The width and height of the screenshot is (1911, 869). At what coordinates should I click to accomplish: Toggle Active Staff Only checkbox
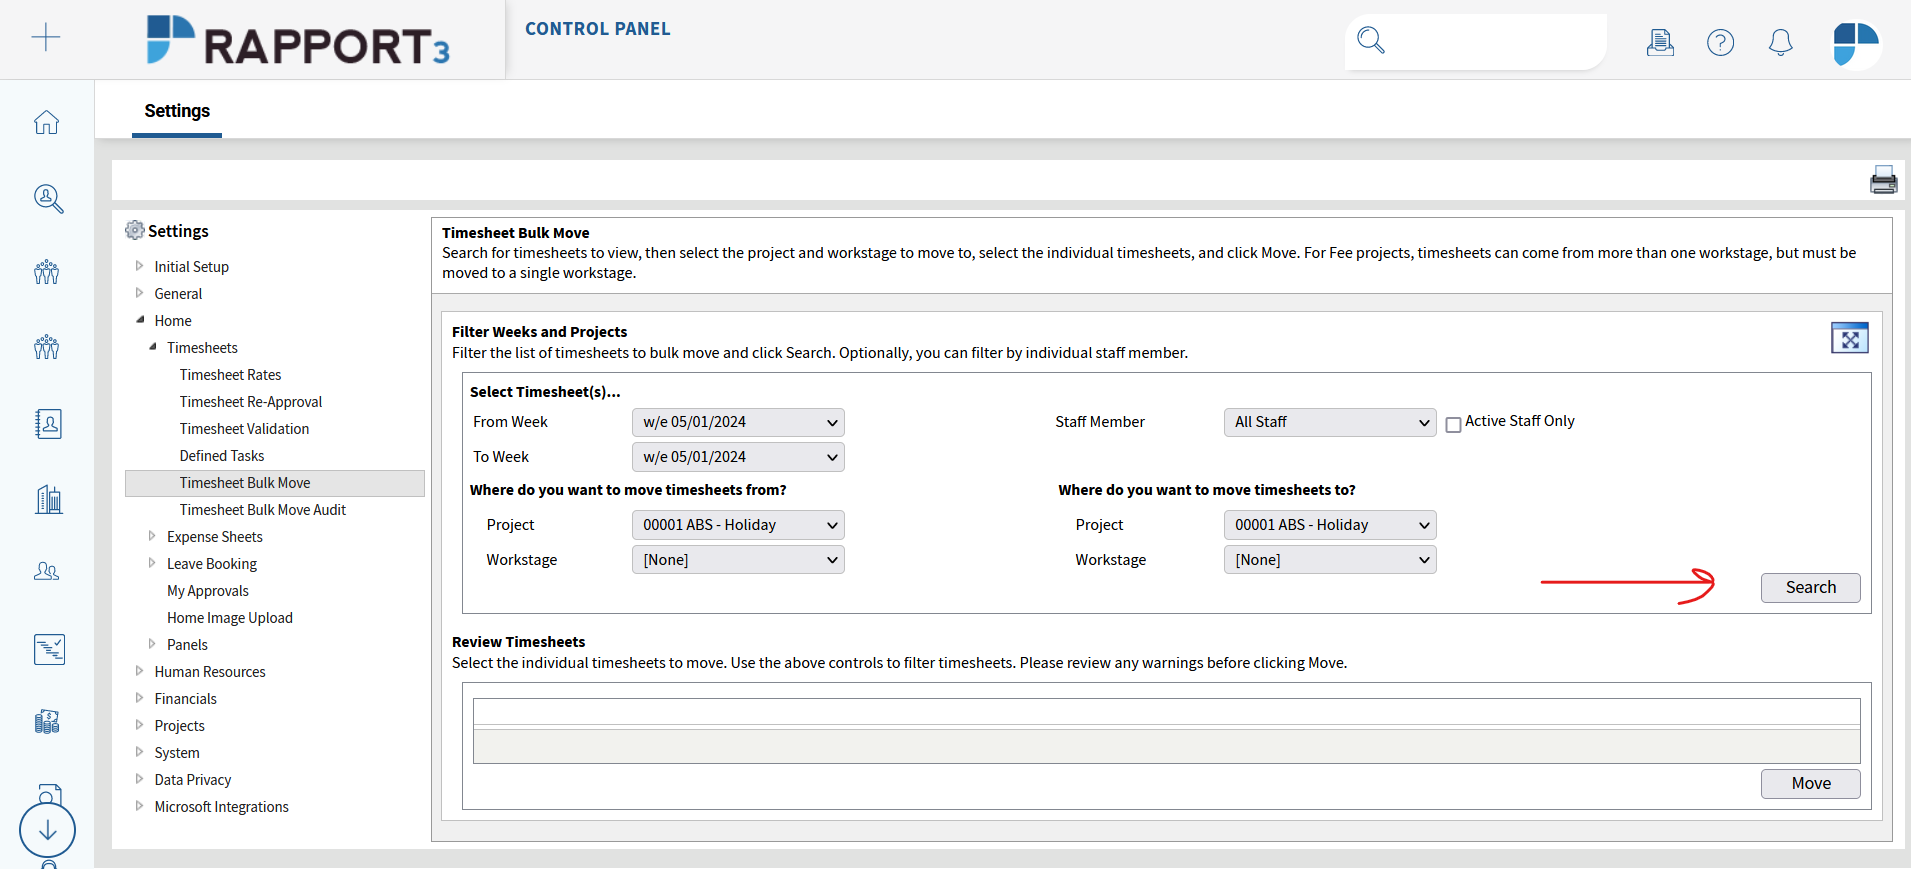click(x=1453, y=425)
